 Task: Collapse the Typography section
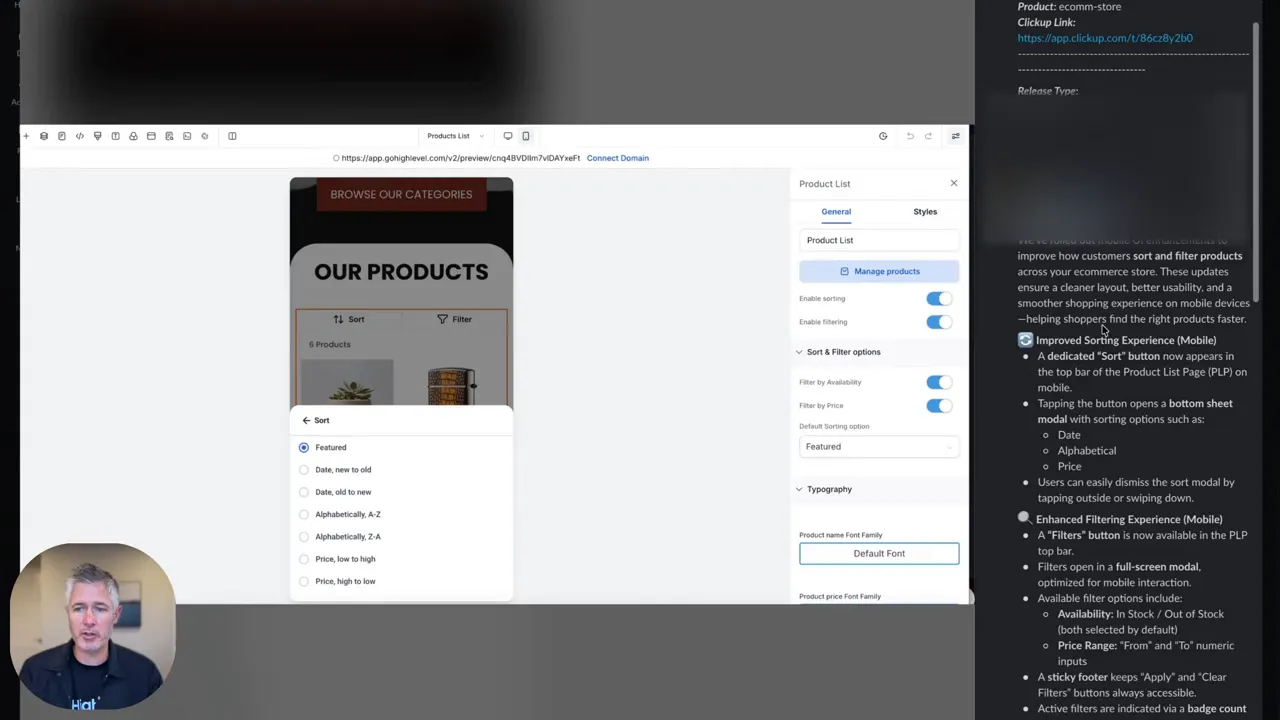pos(799,489)
